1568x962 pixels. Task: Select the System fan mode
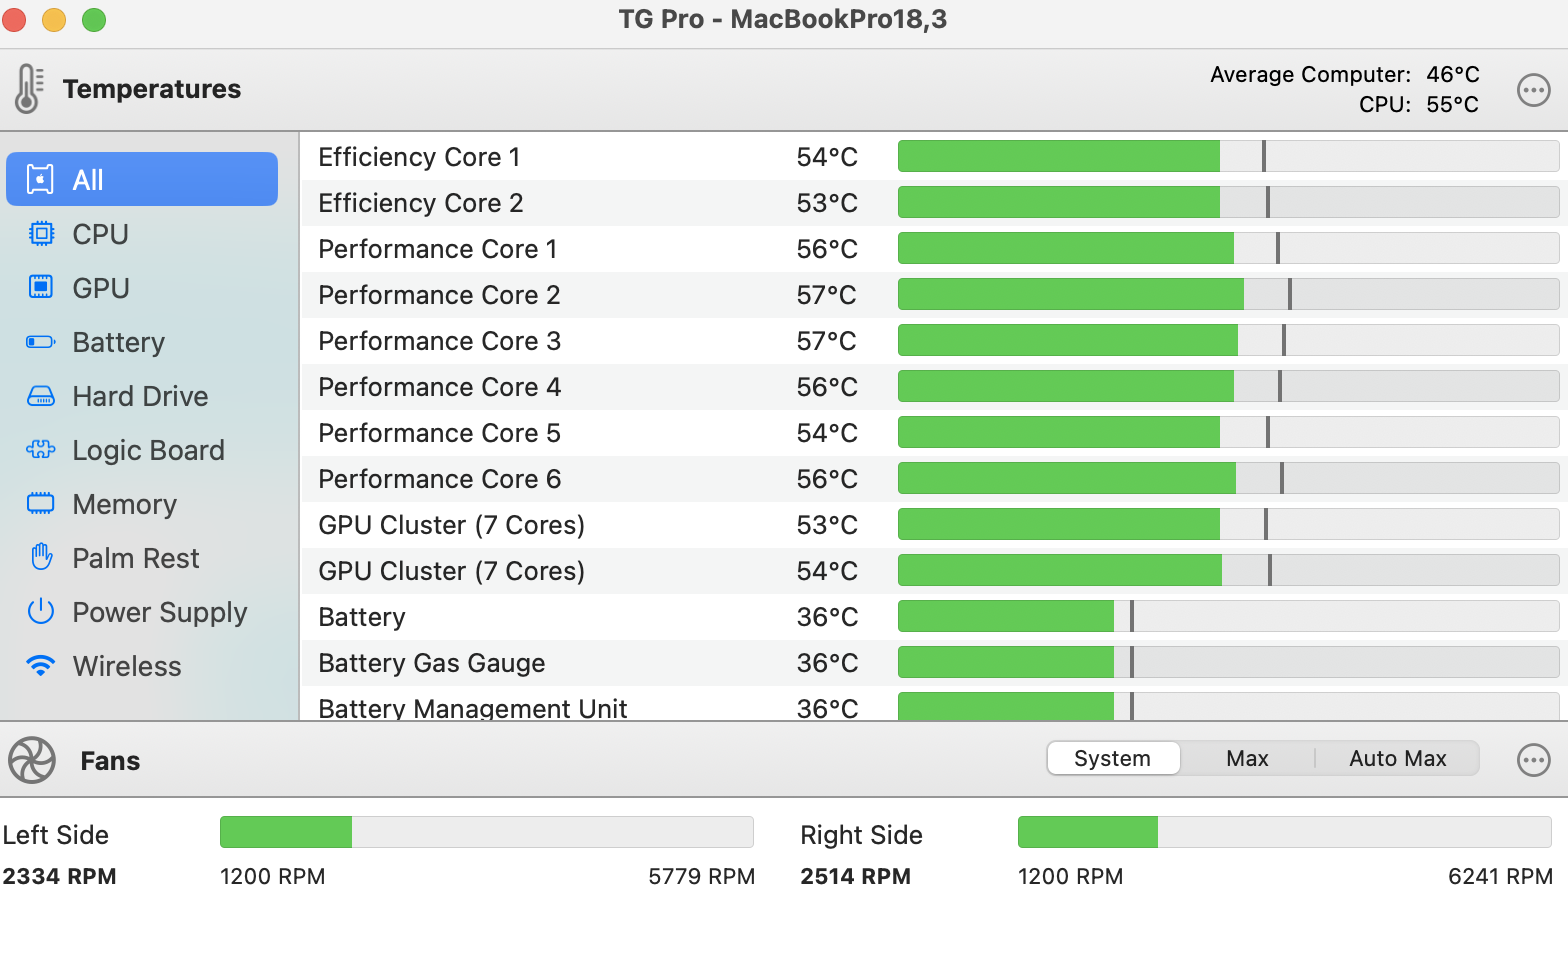pyautogui.click(x=1112, y=759)
